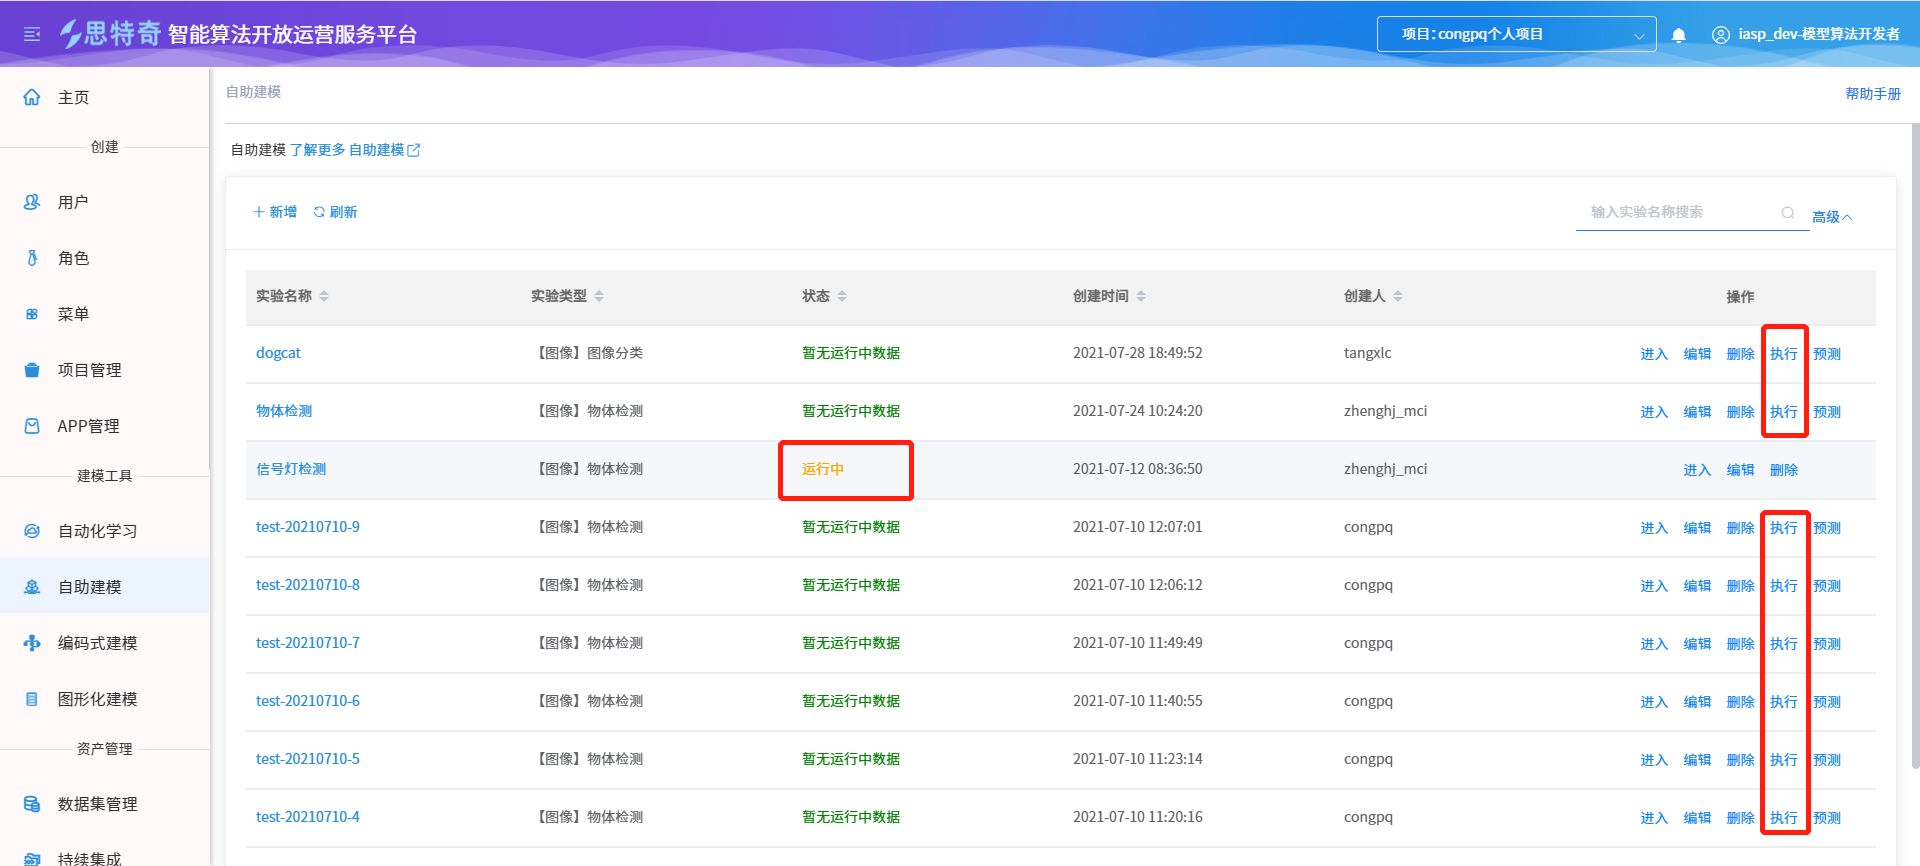This screenshot has width=1920, height=866.
Task: Open notifications bell icon
Action: click(1679, 35)
